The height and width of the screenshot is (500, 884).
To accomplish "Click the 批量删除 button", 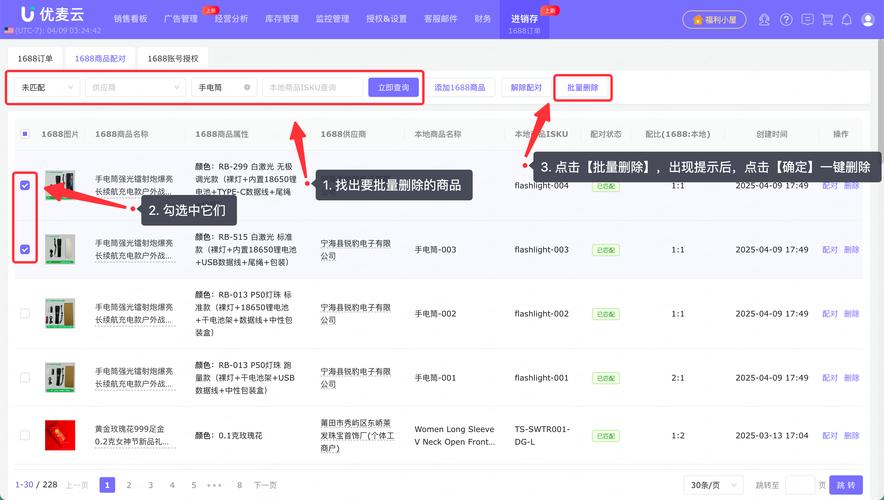I will click(583, 87).
